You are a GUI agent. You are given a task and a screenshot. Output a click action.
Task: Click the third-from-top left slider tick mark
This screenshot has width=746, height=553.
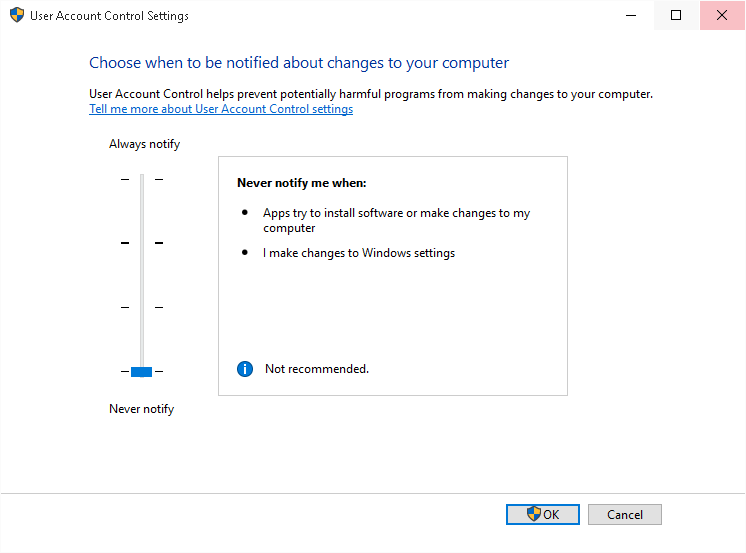point(125,307)
